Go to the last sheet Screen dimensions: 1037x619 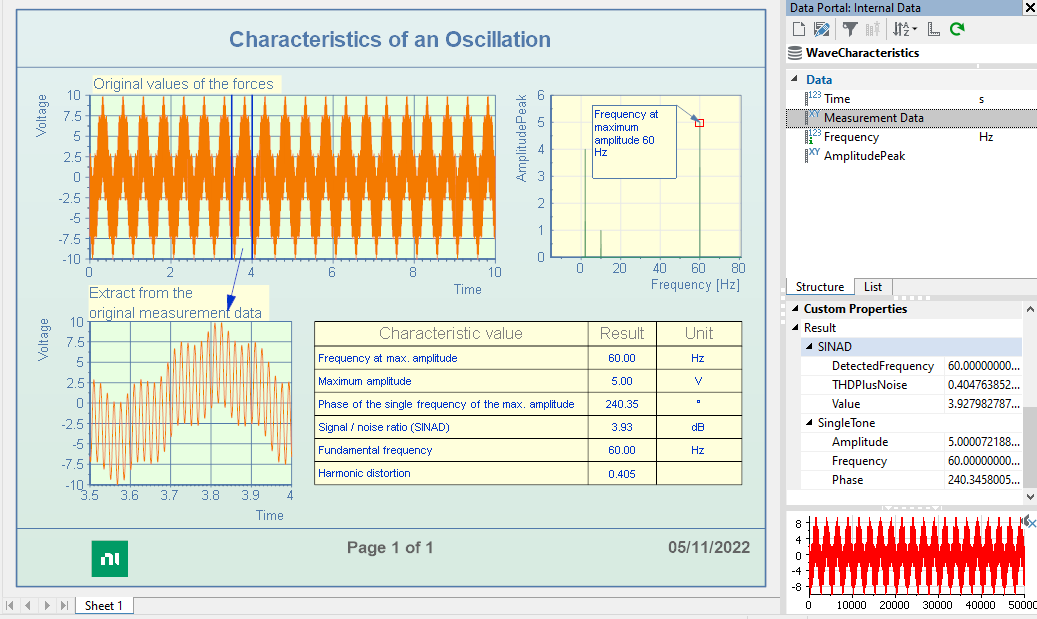64,606
